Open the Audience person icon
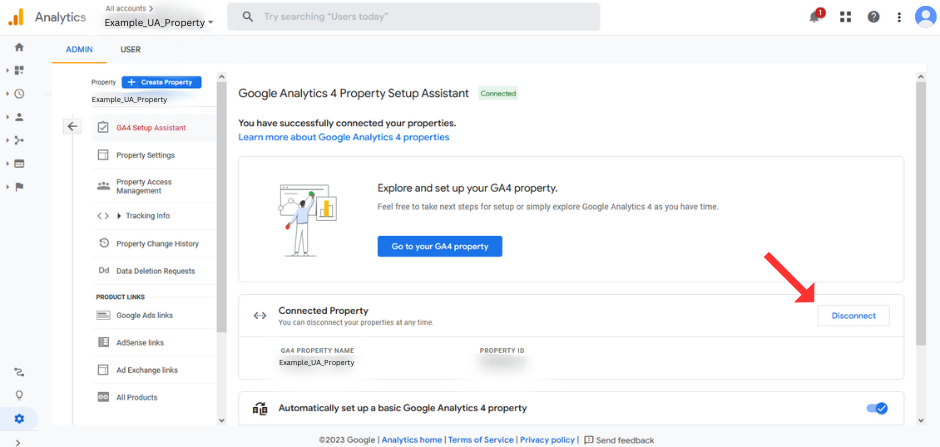 click(x=19, y=117)
